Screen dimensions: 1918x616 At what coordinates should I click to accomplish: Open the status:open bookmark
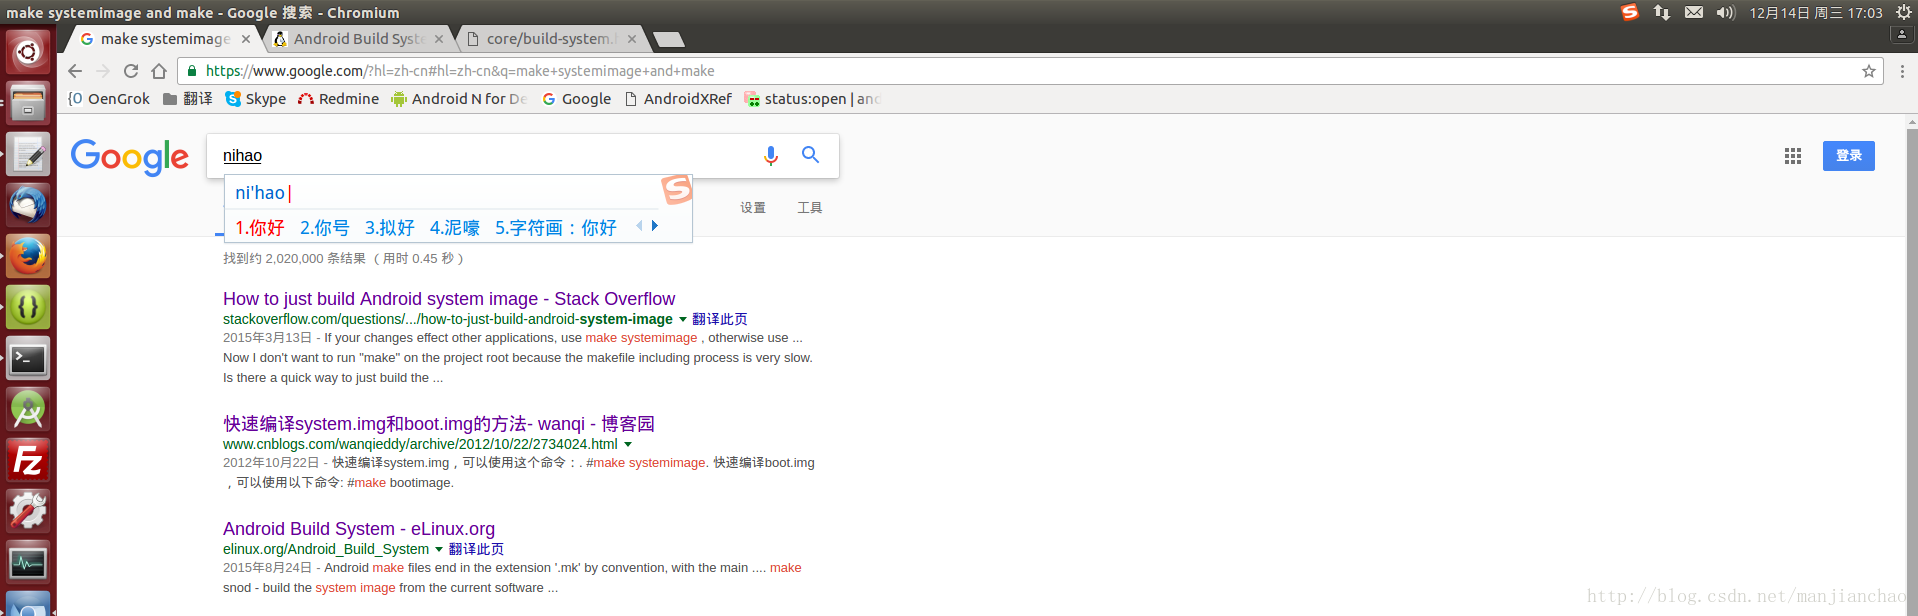pyautogui.click(x=812, y=99)
